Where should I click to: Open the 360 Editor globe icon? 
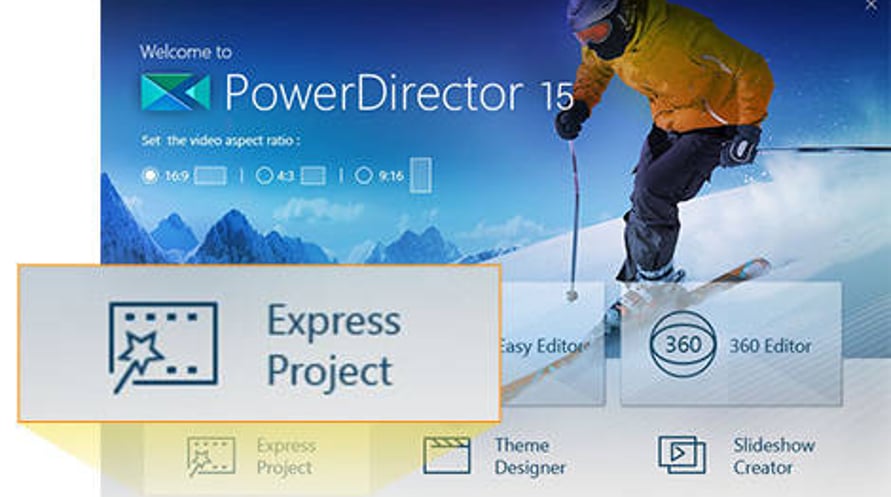pyautogui.click(x=682, y=345)
